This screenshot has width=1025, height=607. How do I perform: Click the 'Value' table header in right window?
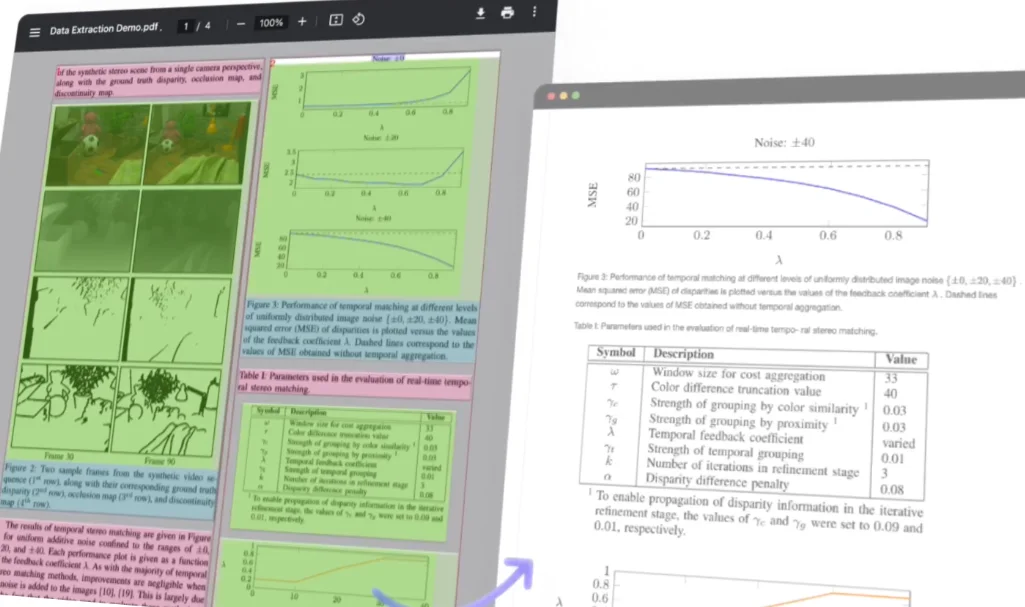click(x=901, y=359)
